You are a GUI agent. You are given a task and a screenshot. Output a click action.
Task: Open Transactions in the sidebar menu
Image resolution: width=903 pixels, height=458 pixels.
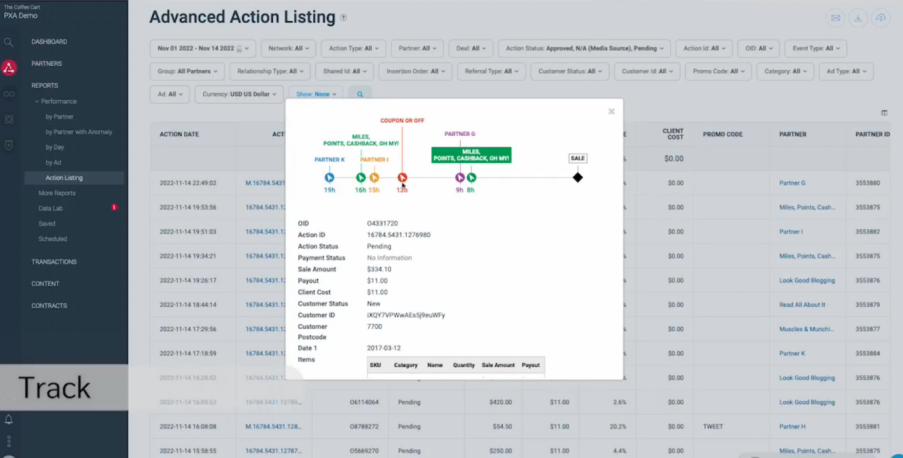54,262
